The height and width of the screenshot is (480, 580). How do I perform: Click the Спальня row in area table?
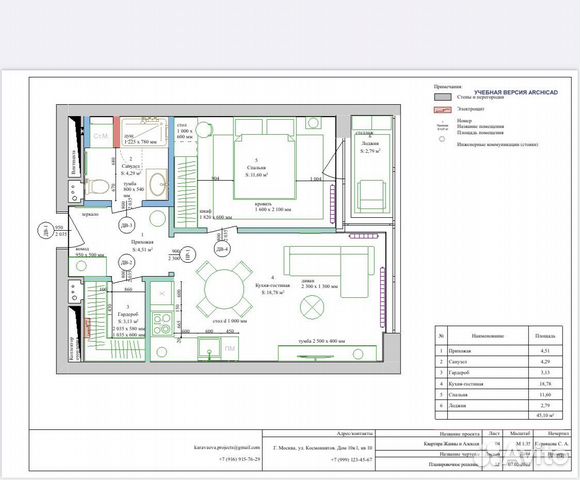pyautogui.click(x=499, y=395)
